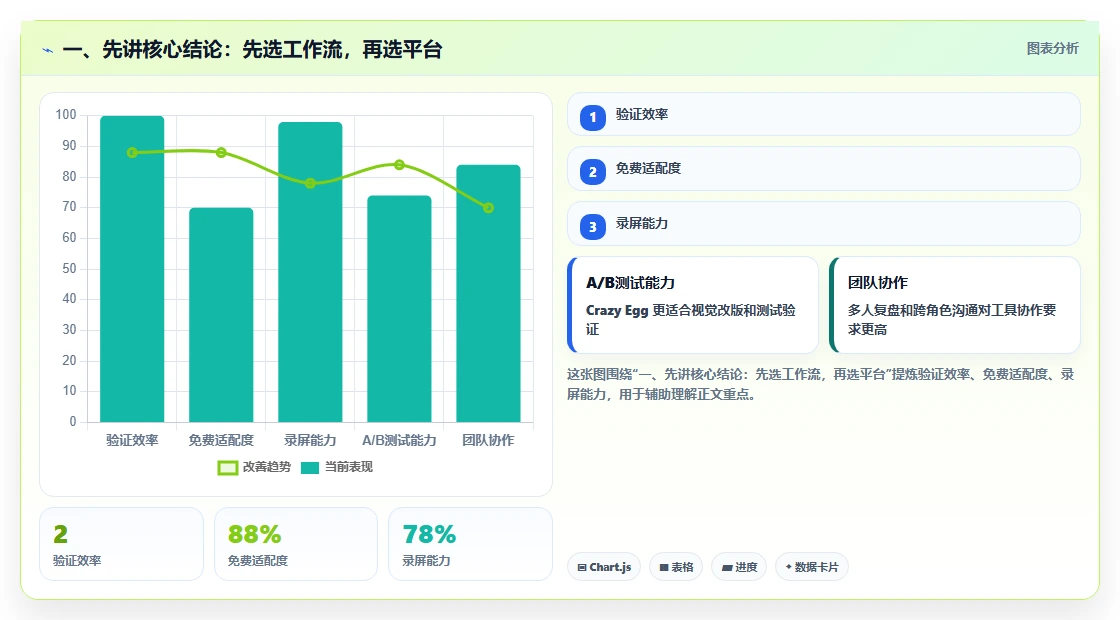Open the 验证效率 list item
The height and width of the screenshot is (620, 1120).
824,114
